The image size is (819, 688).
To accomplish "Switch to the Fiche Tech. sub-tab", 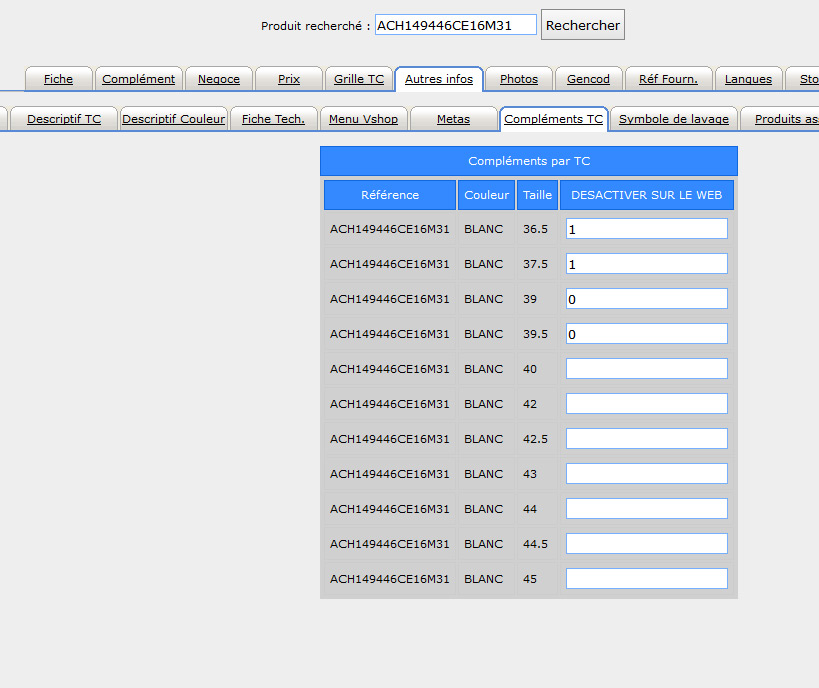I will click(x=273, y=119).
